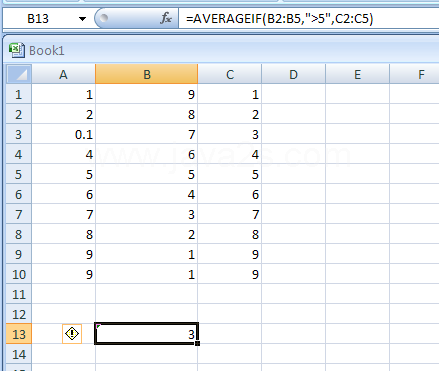Select row 2 header
This screenshot has width=439, height=371.
19,114
